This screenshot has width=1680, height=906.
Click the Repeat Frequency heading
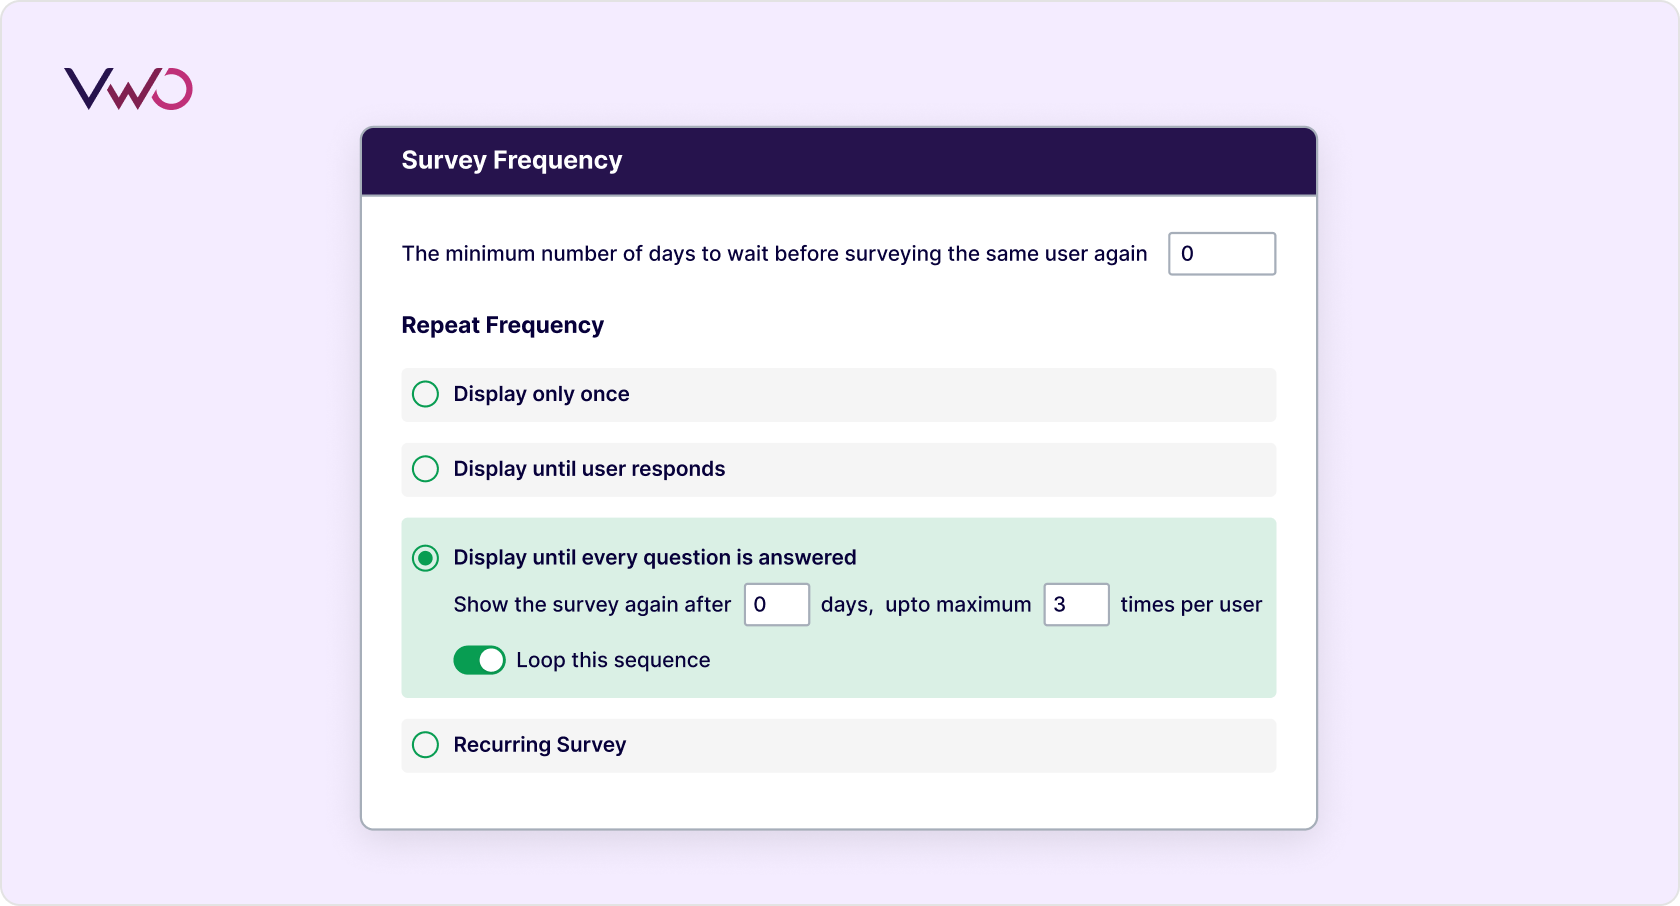502,325
